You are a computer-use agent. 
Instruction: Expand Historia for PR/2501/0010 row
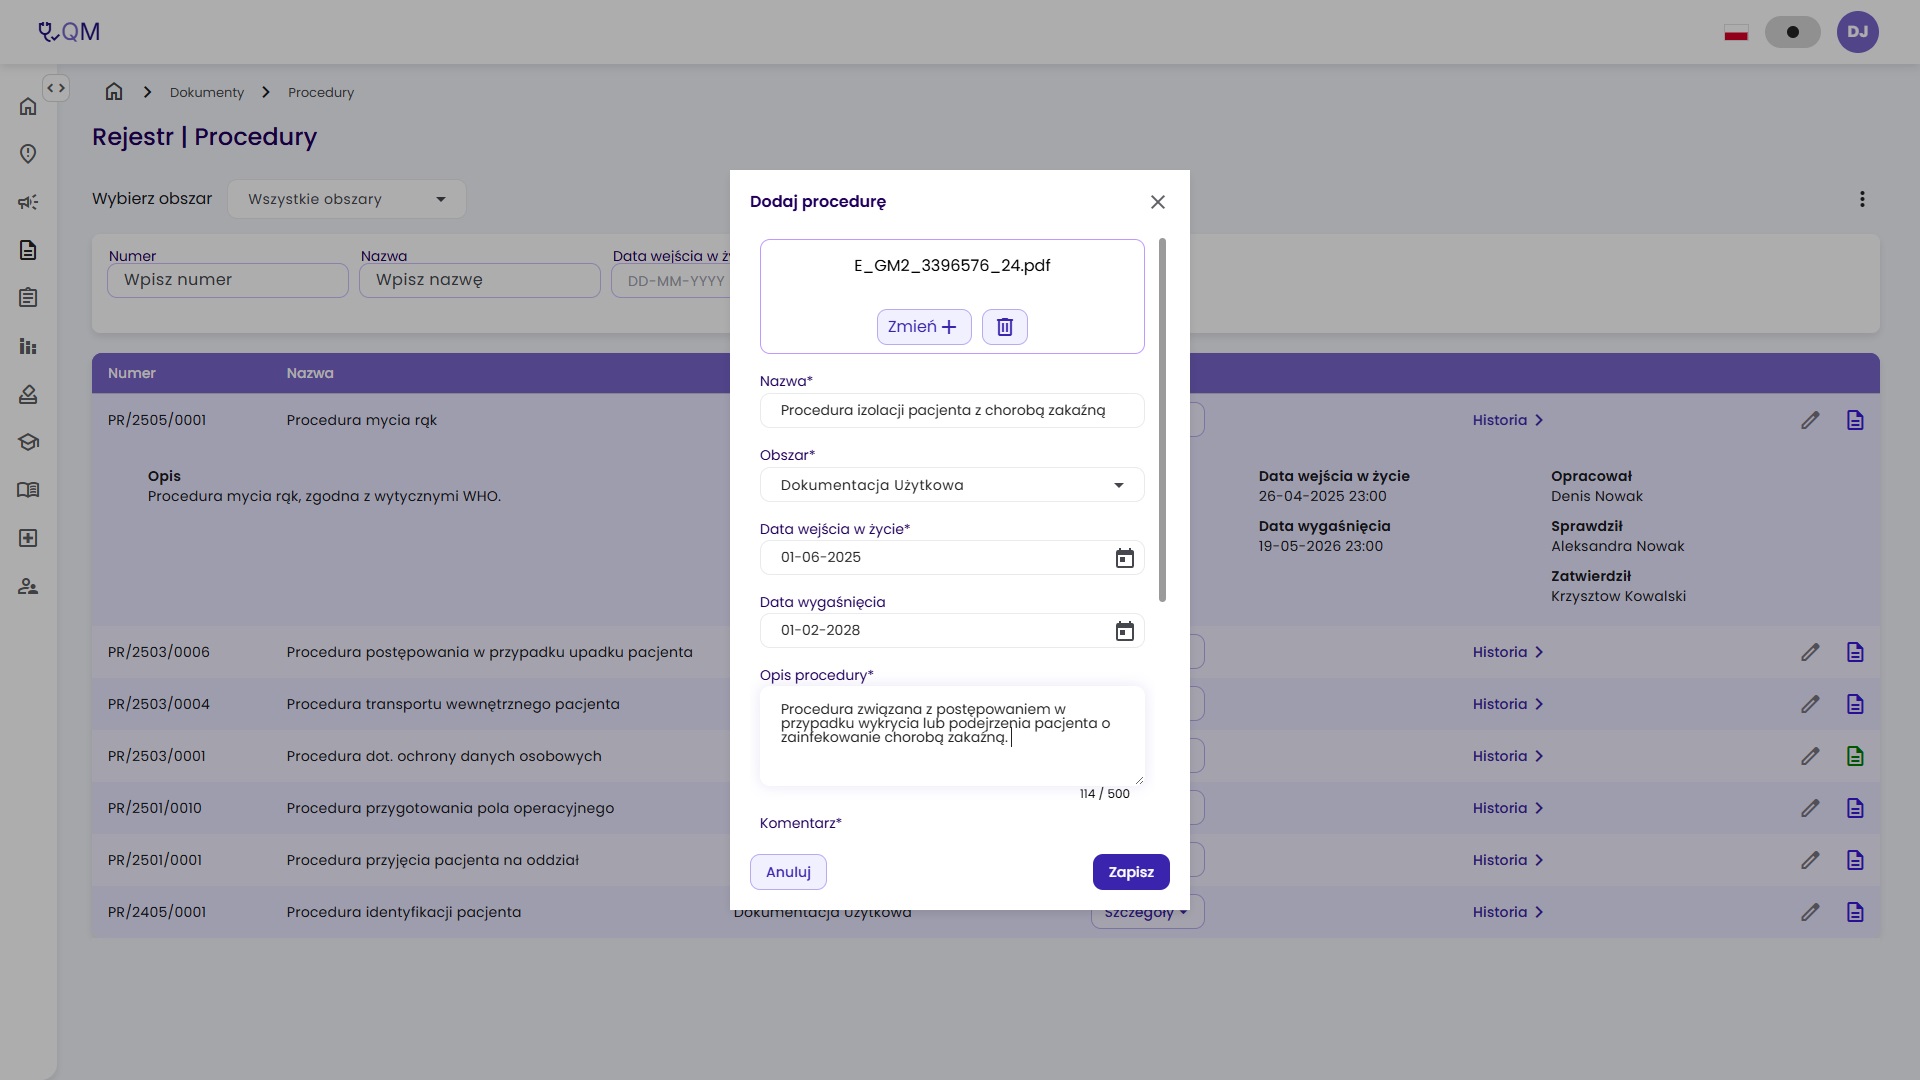point(1508,808)
